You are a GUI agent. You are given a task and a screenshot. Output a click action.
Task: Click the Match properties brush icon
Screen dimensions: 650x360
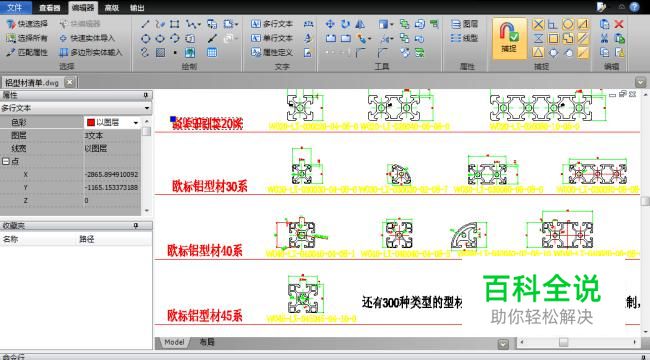tap(11, 53)
